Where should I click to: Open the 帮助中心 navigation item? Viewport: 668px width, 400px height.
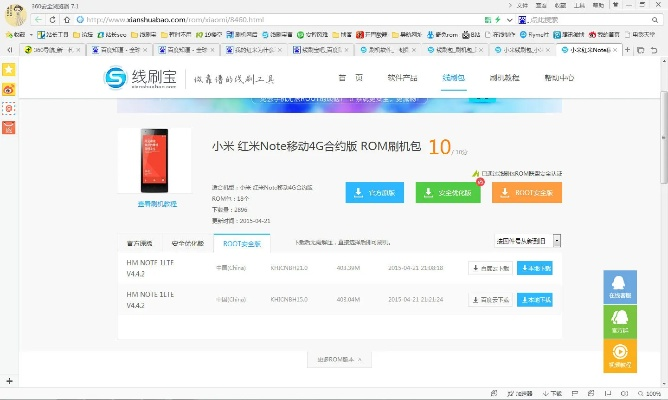point(559,78)
